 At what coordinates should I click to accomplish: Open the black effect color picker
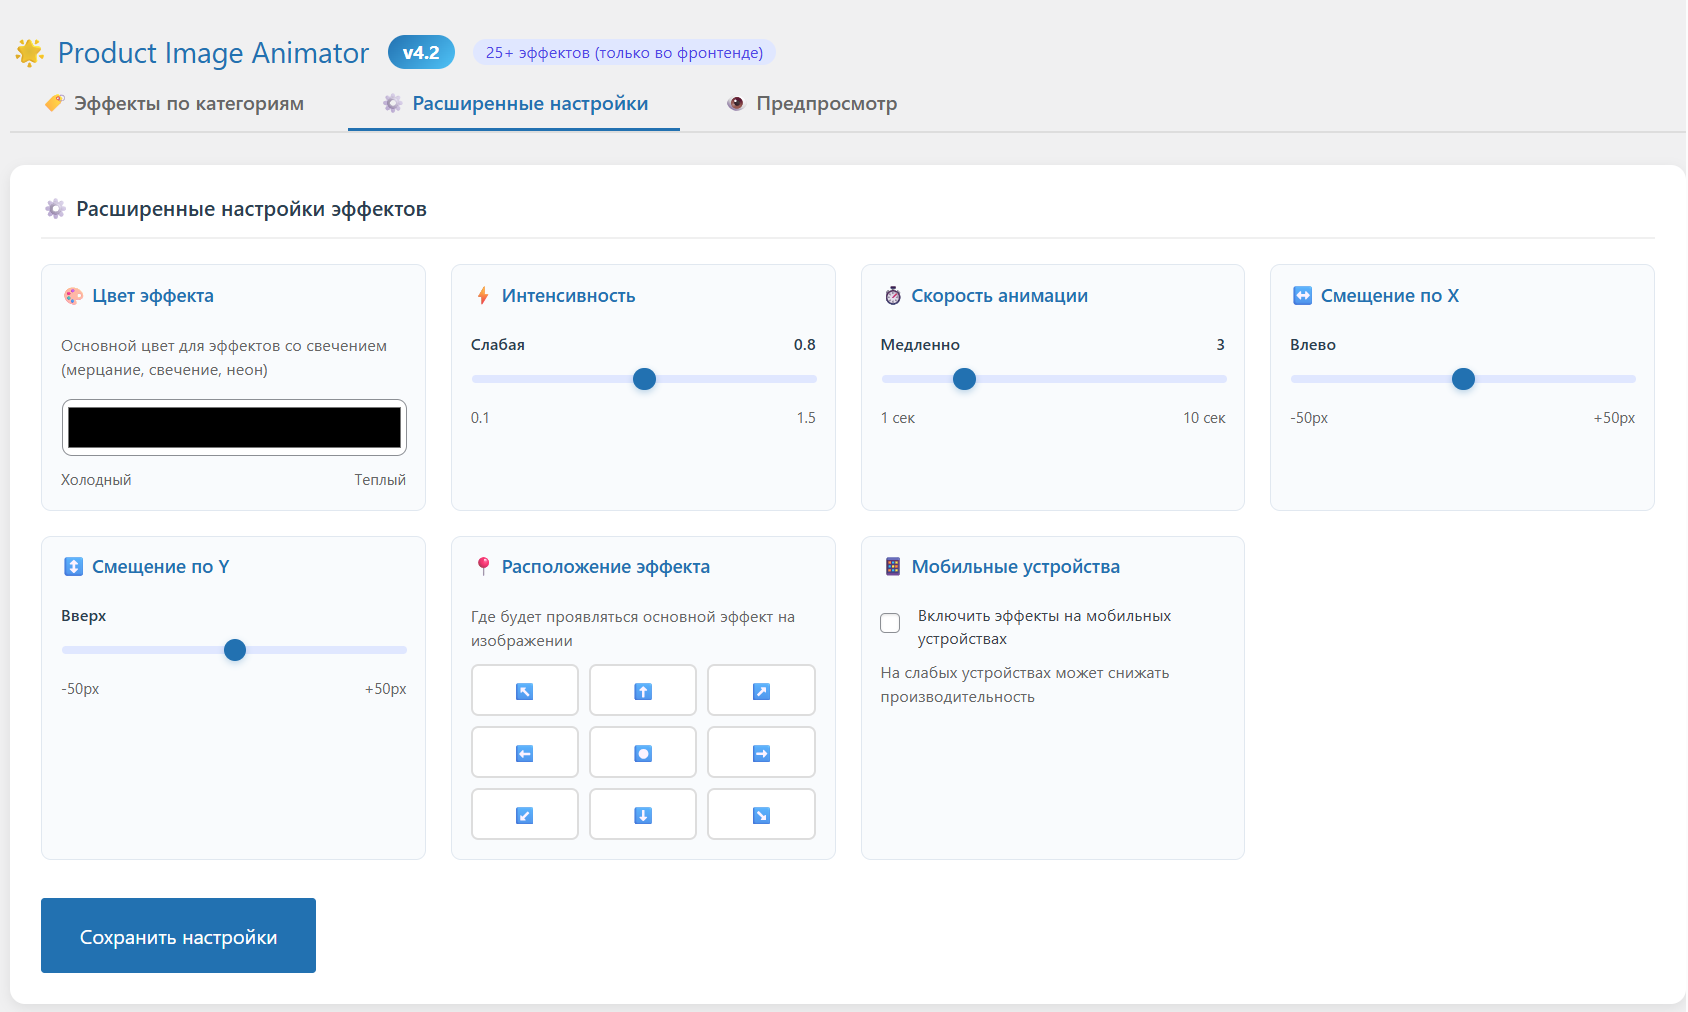(234, 427)
